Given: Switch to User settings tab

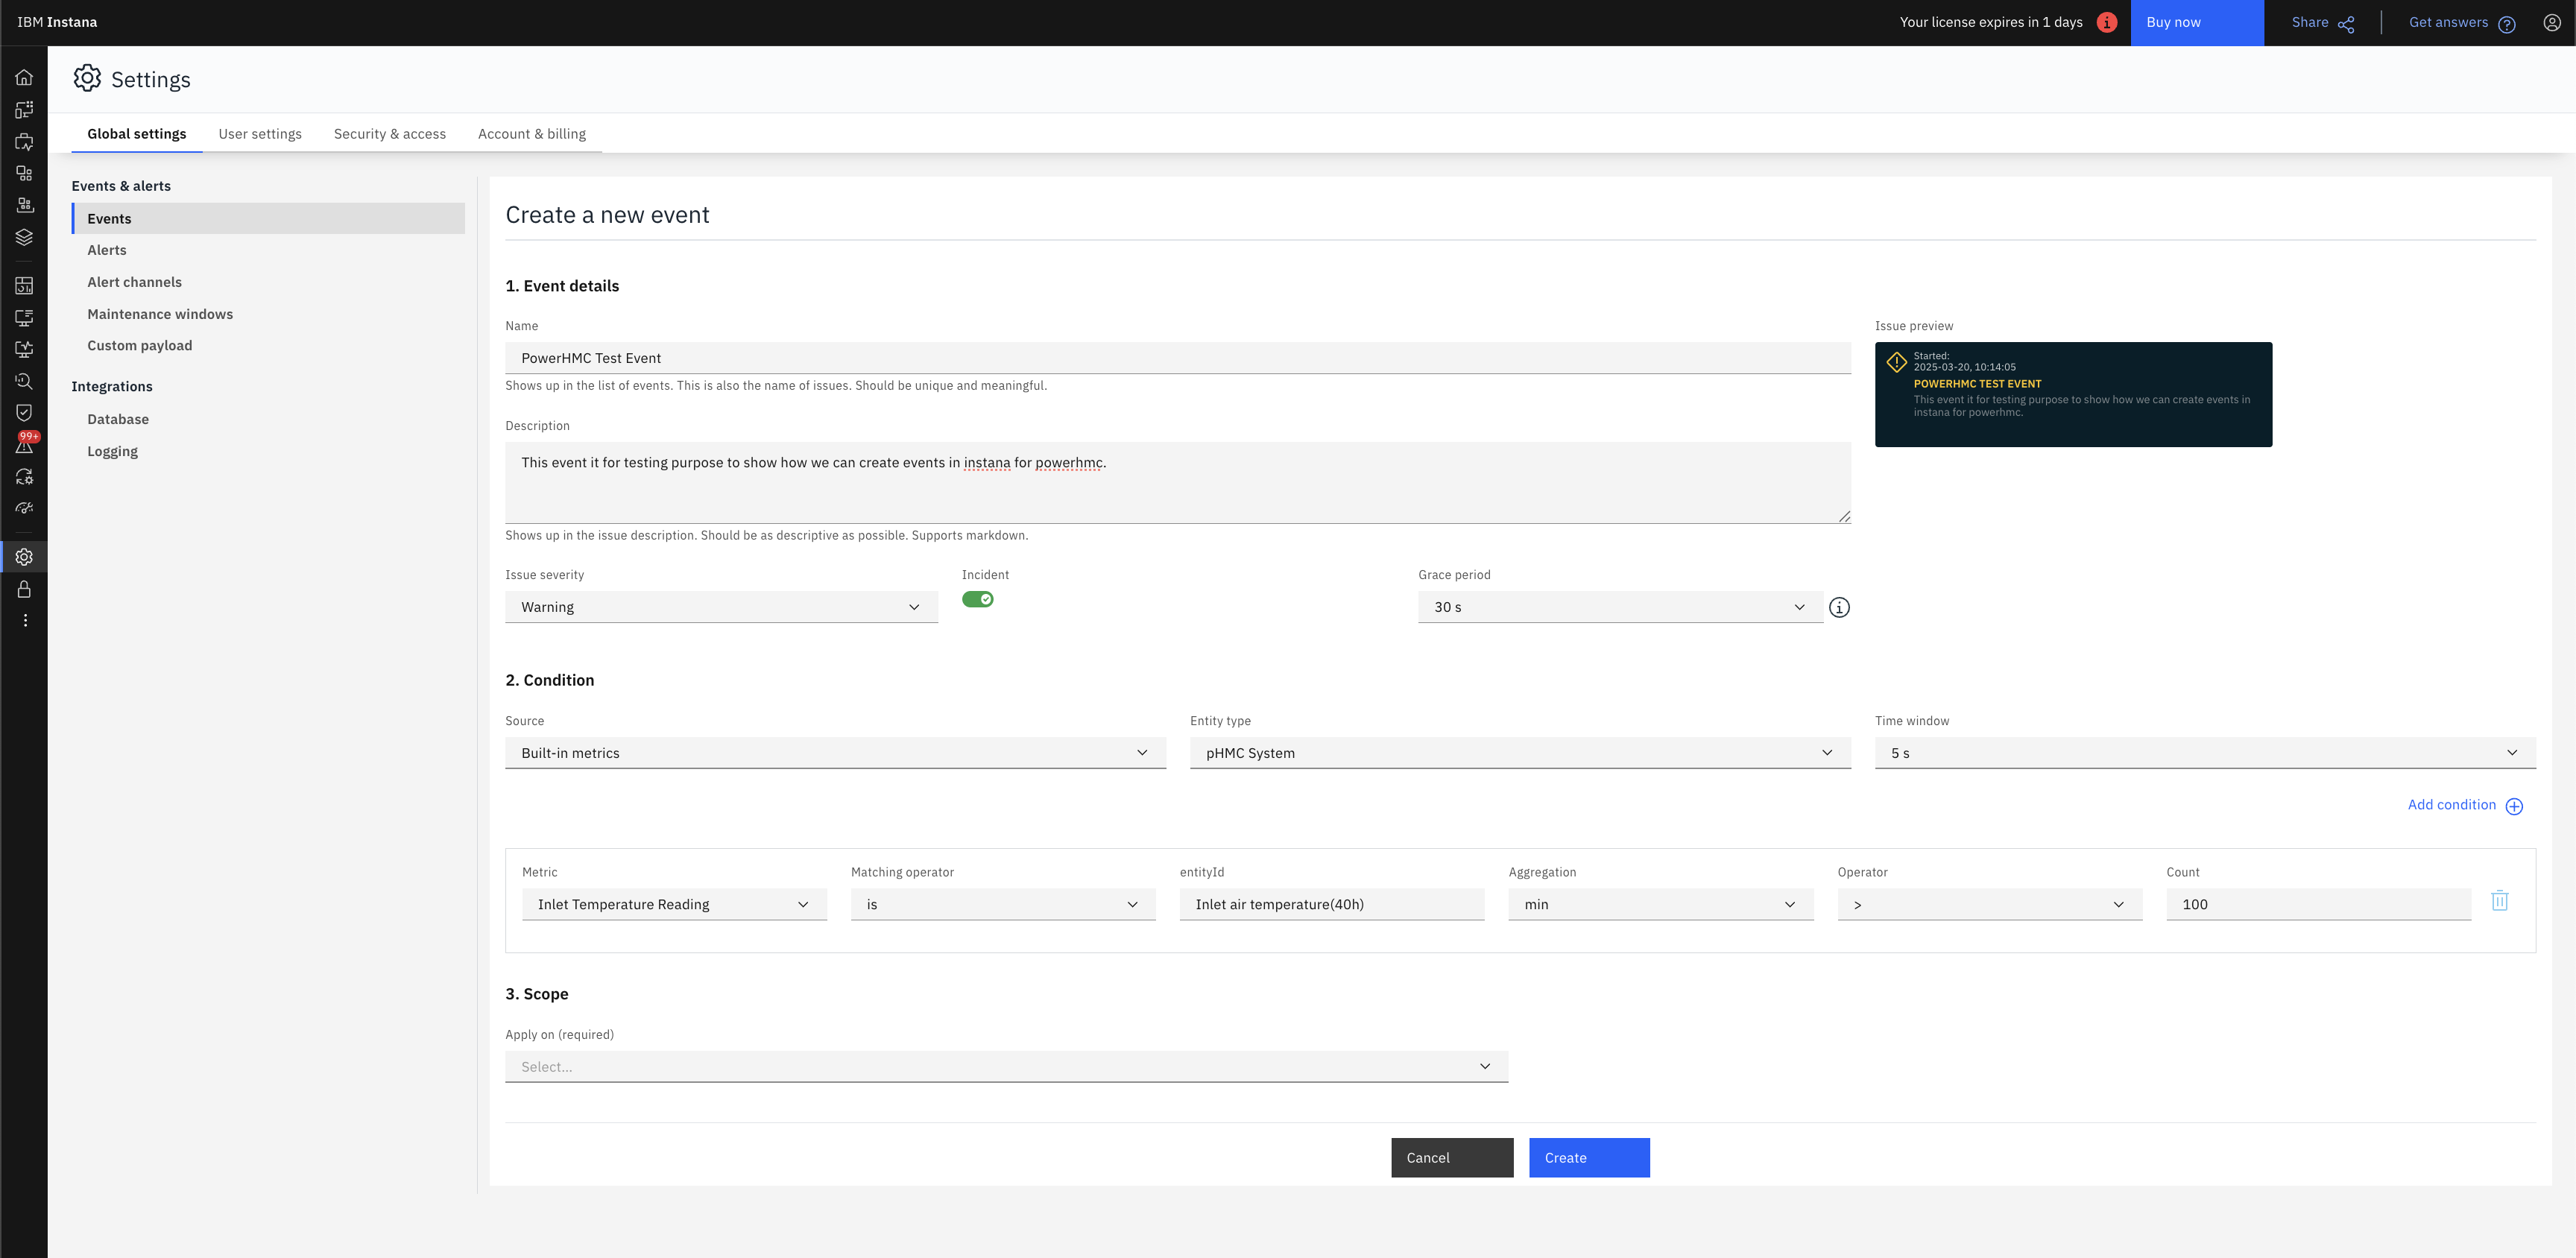Looking at the screenshot, I should pos(260,134).
